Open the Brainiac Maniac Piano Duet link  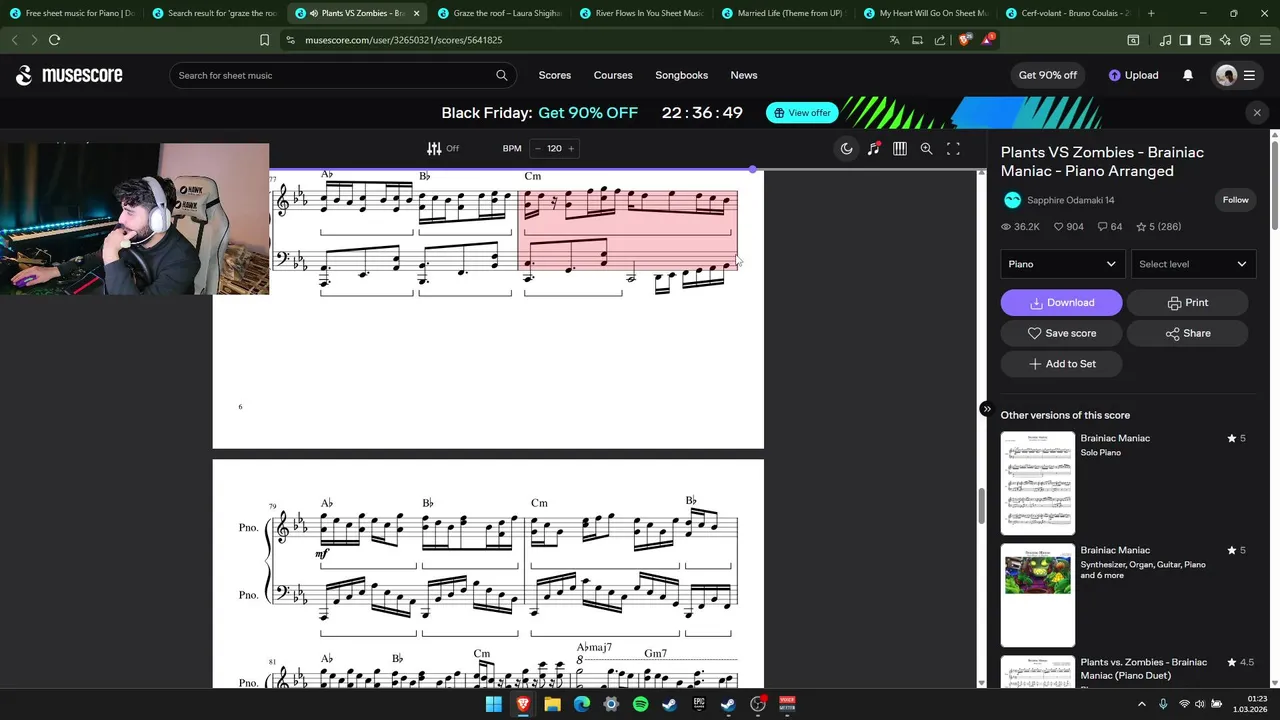pos(1143,668)
